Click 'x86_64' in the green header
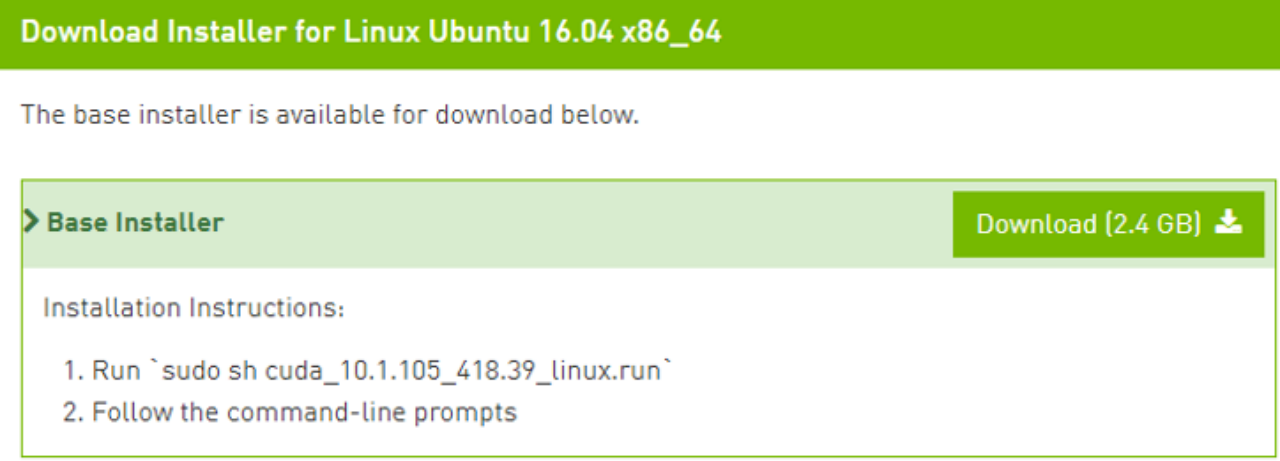Viewport: 1280px width, 461px height. (671, 32)
